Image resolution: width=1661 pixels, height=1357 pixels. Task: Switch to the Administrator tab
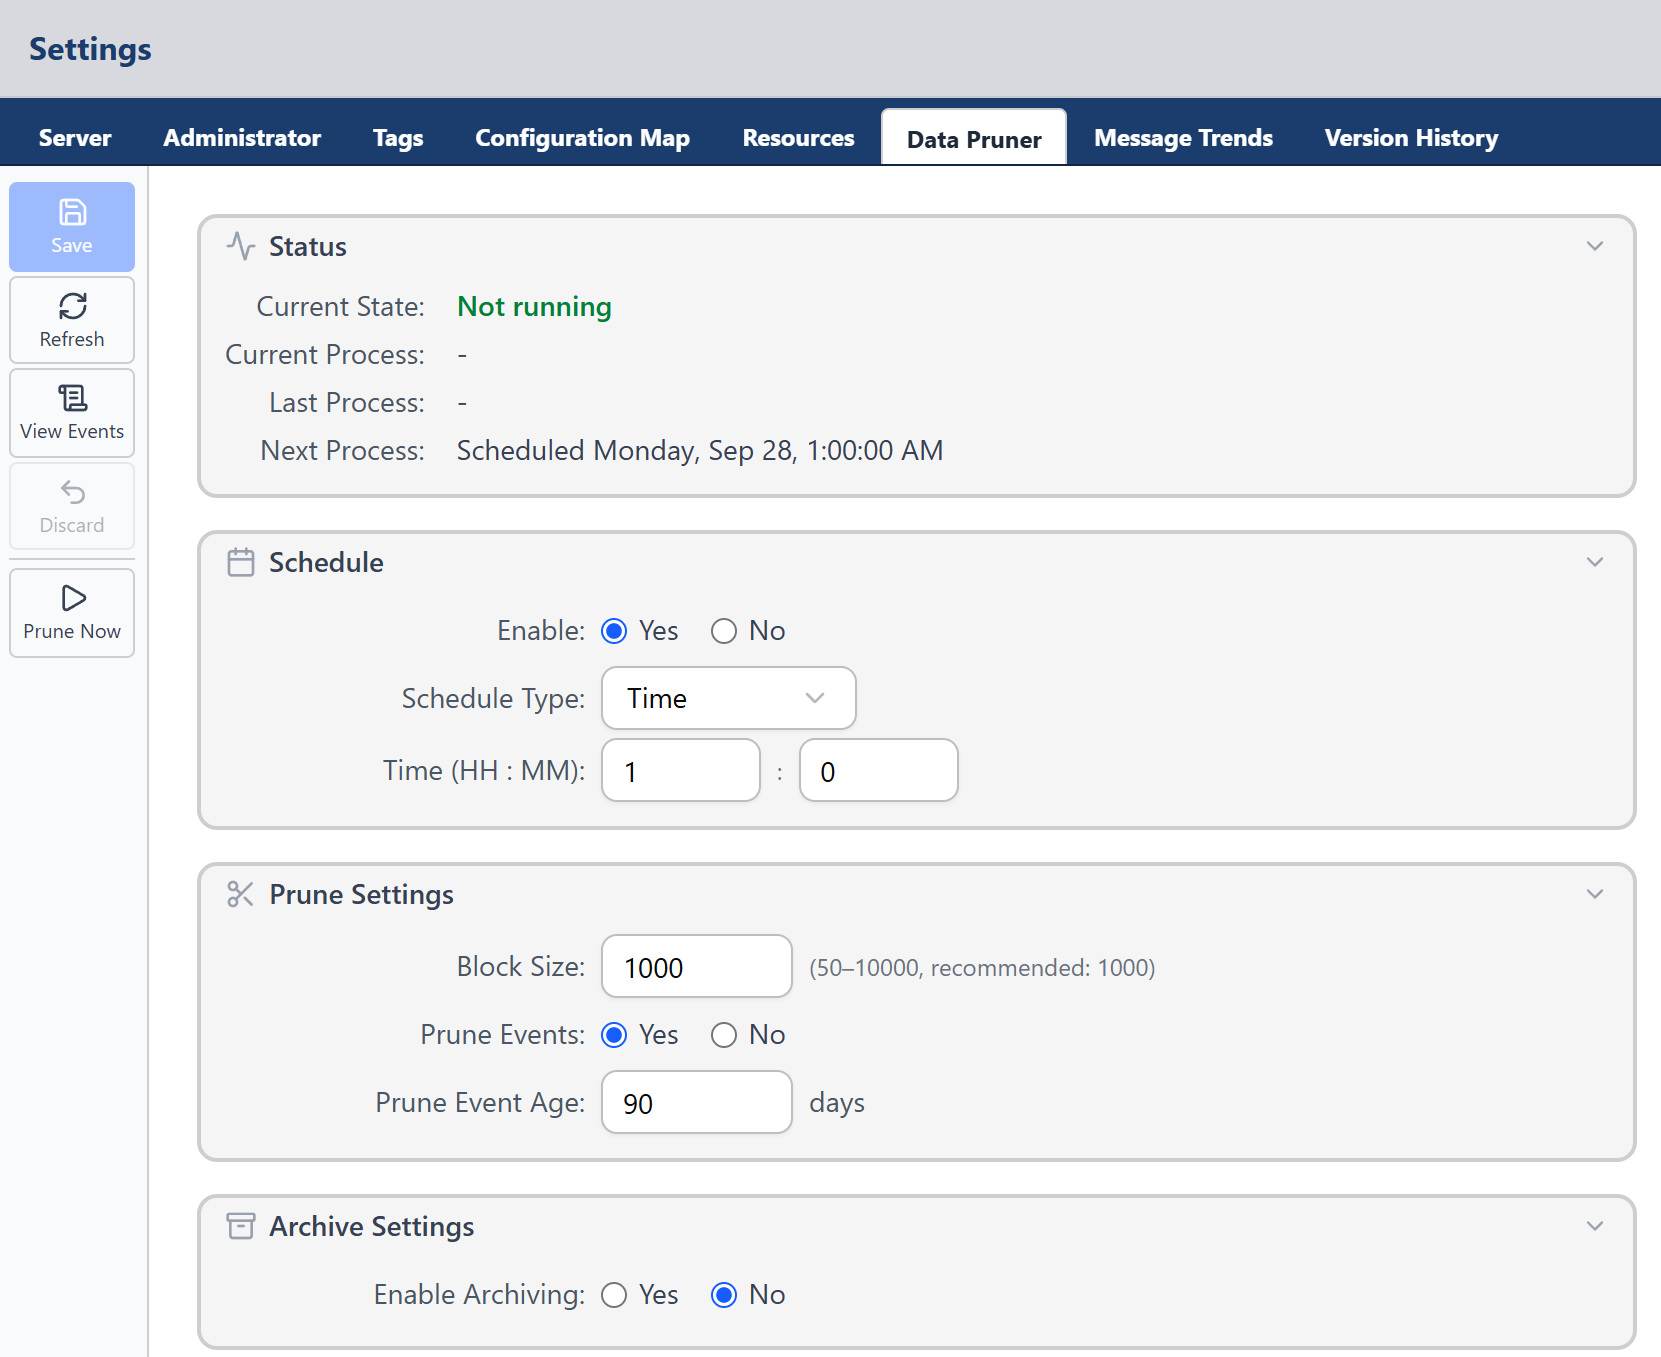tap(242, 138)
